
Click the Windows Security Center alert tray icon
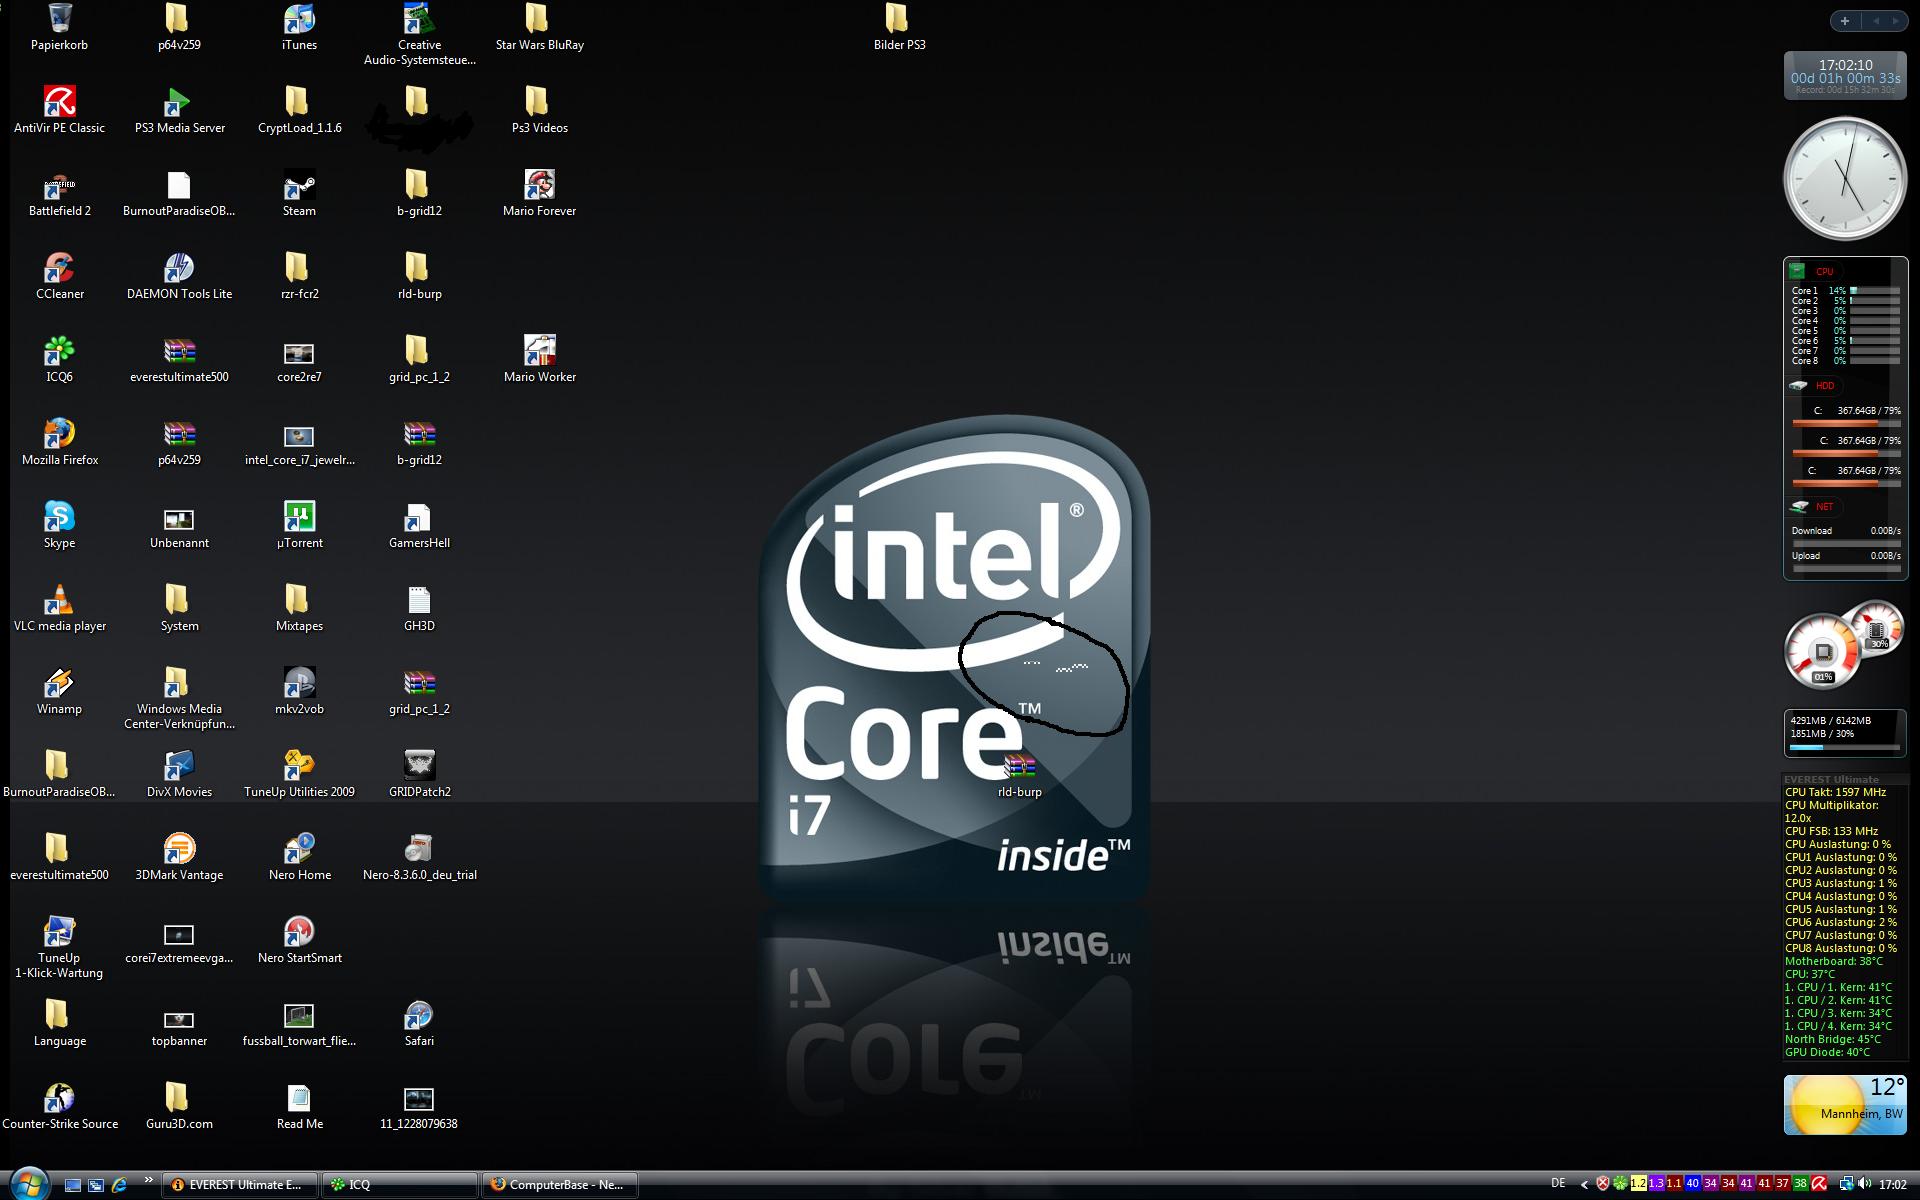click(1602, 1184)
